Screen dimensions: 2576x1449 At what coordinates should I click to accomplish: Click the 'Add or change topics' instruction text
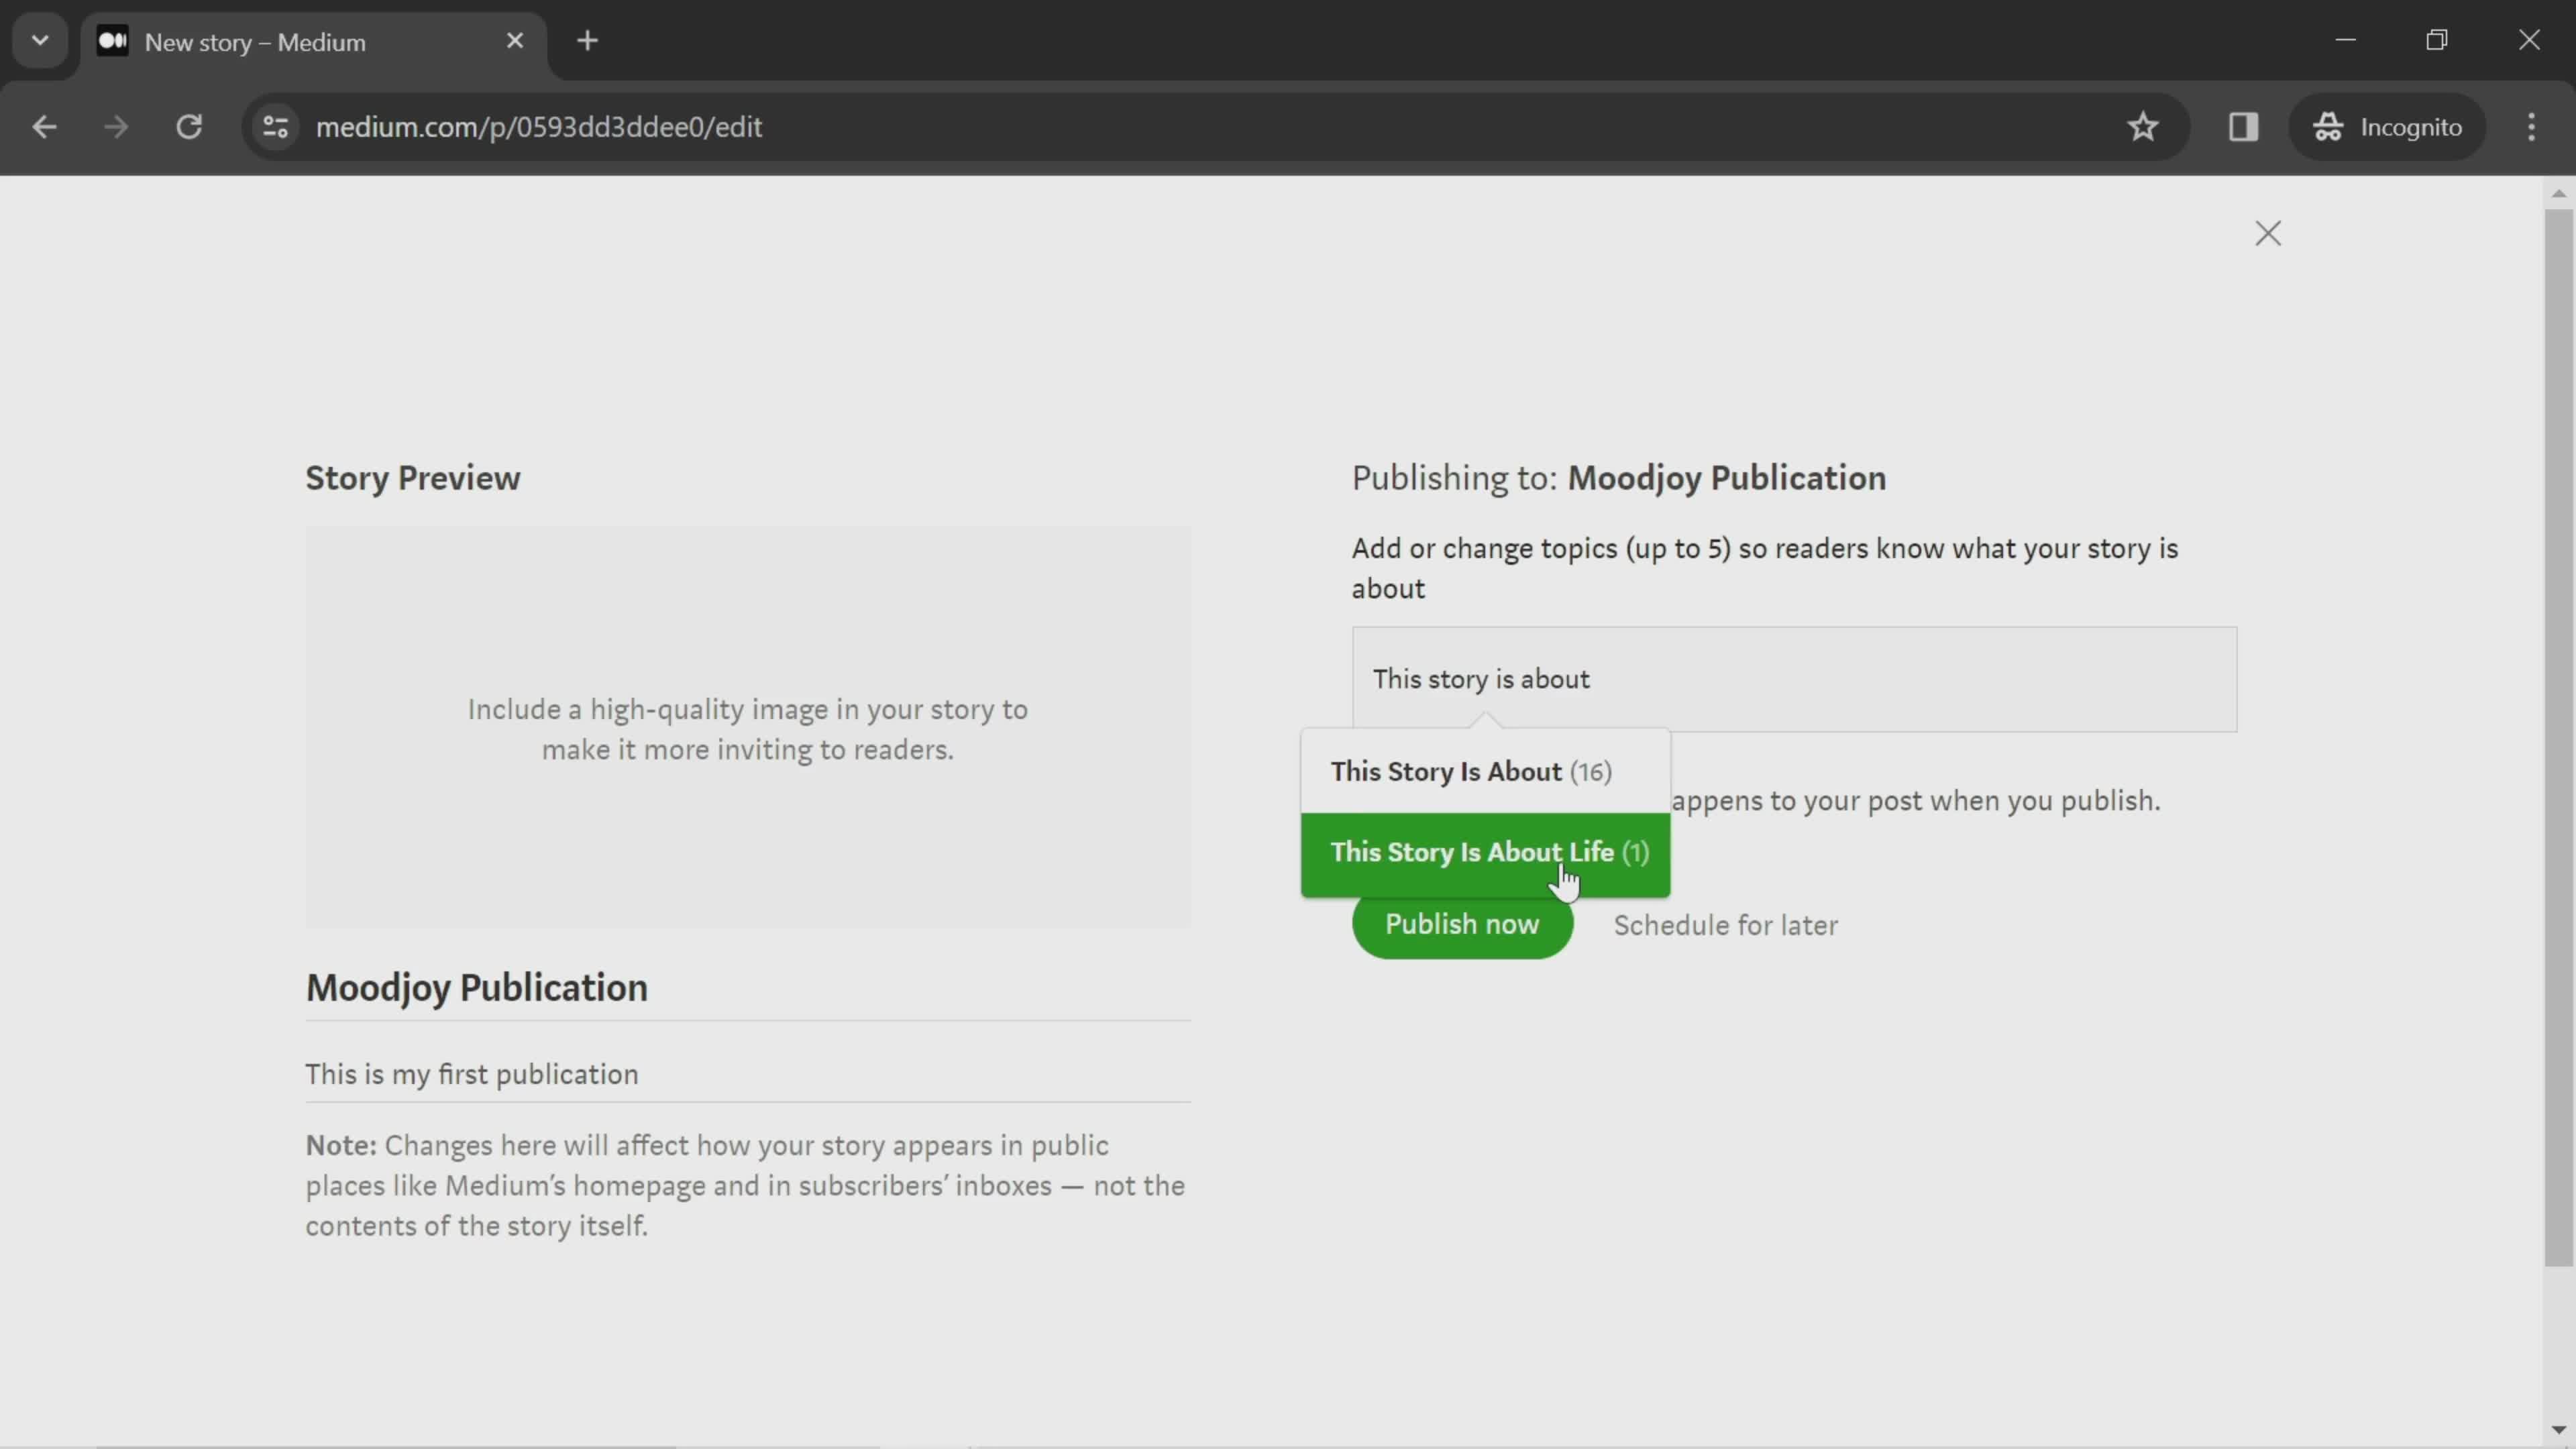(x=1765, y=568)
